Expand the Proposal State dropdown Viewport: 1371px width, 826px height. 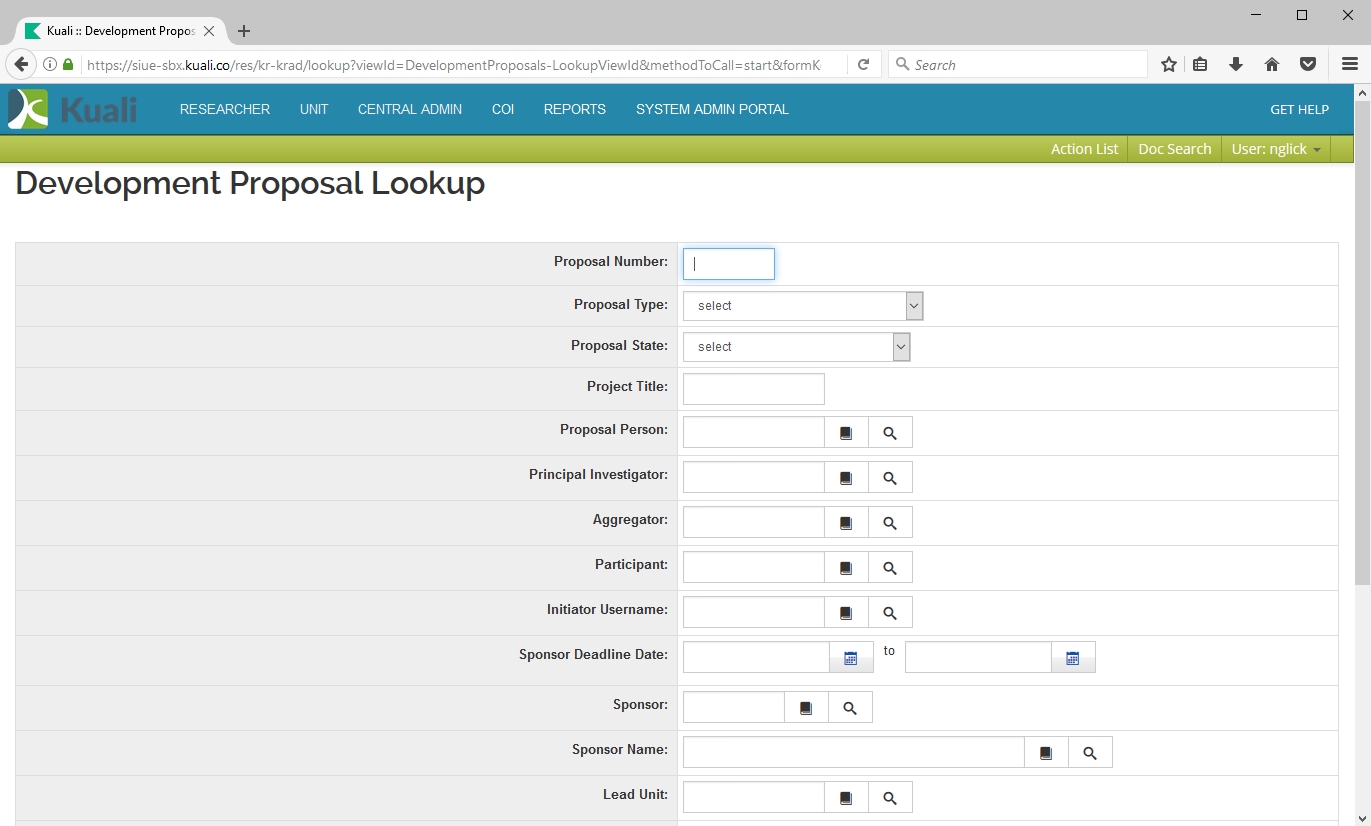(x=797, y=347)
